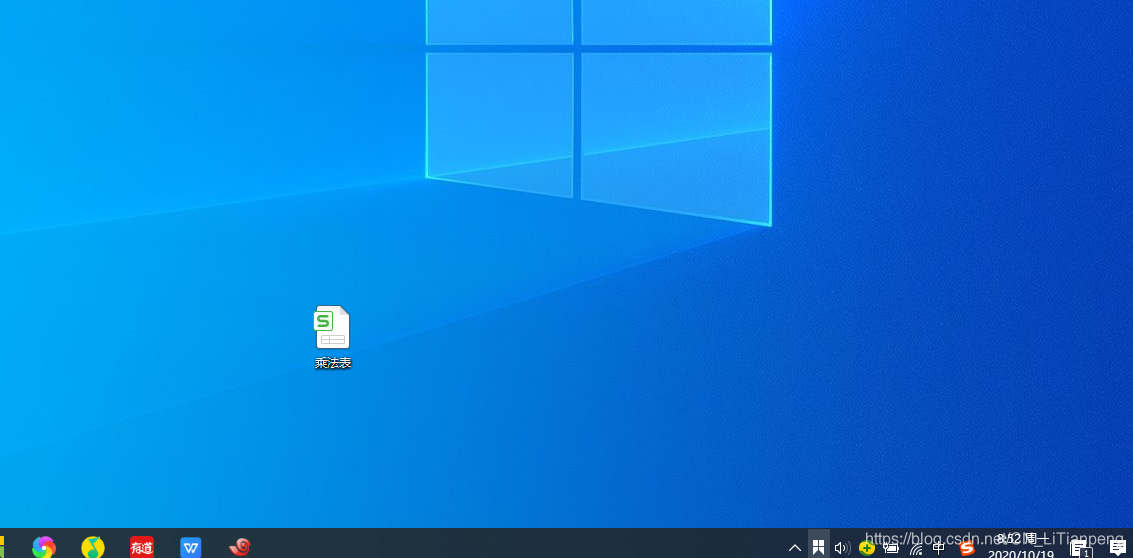Open the clock showing 2020/10/19
The height and width of the screenshot is (558, 1133).
point(1021,547)
